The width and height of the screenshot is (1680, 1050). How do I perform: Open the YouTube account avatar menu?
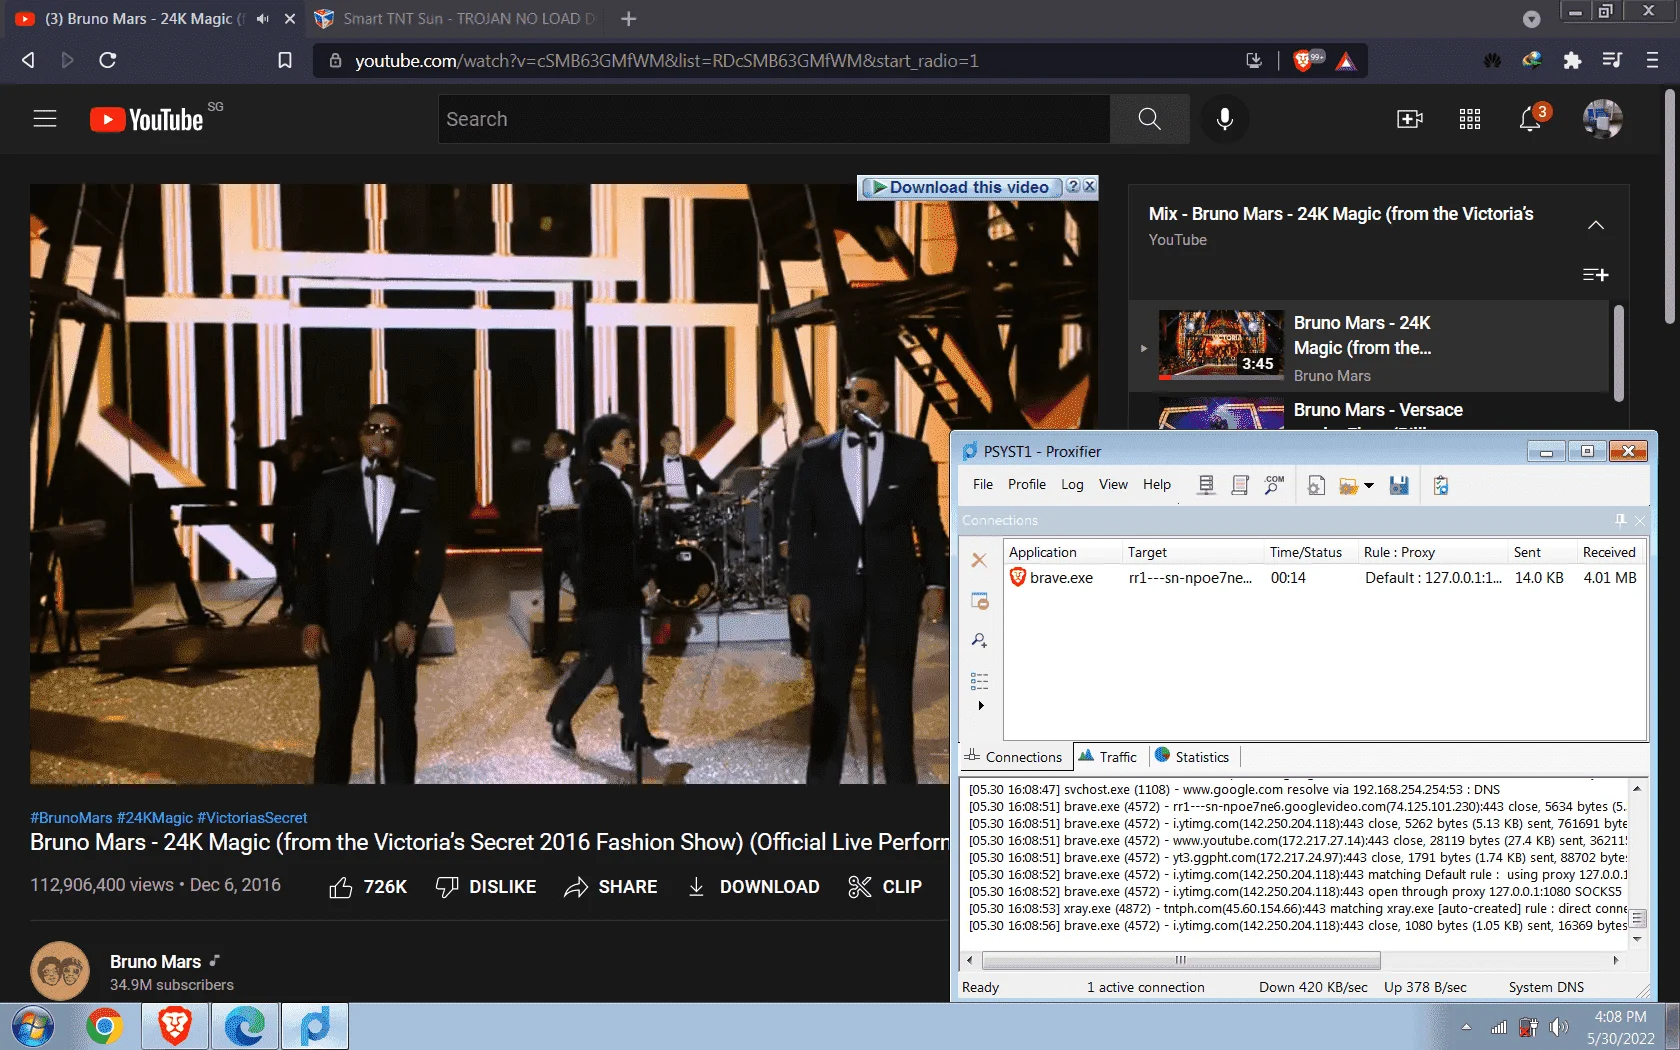(1602, 119)
